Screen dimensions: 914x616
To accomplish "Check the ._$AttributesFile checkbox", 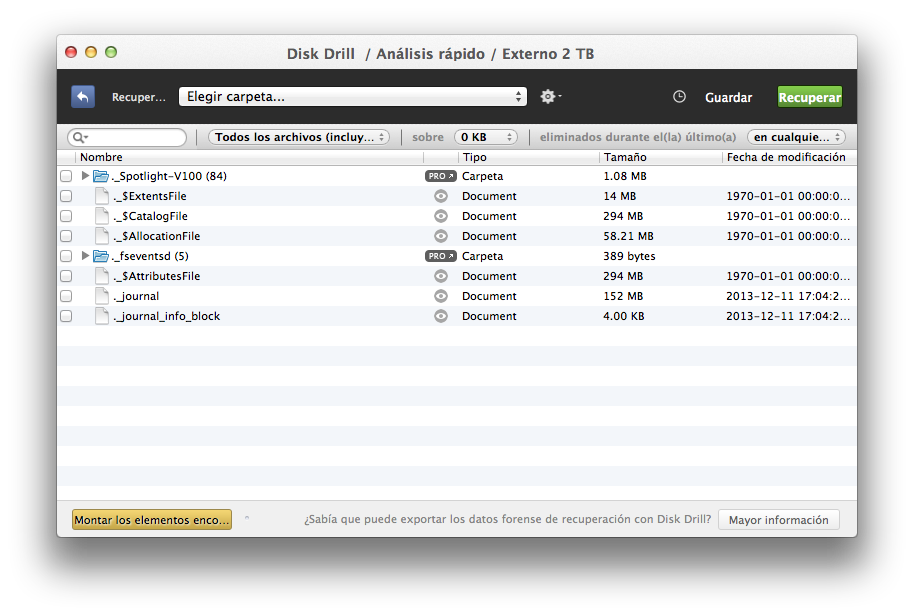I will [66, 276].
